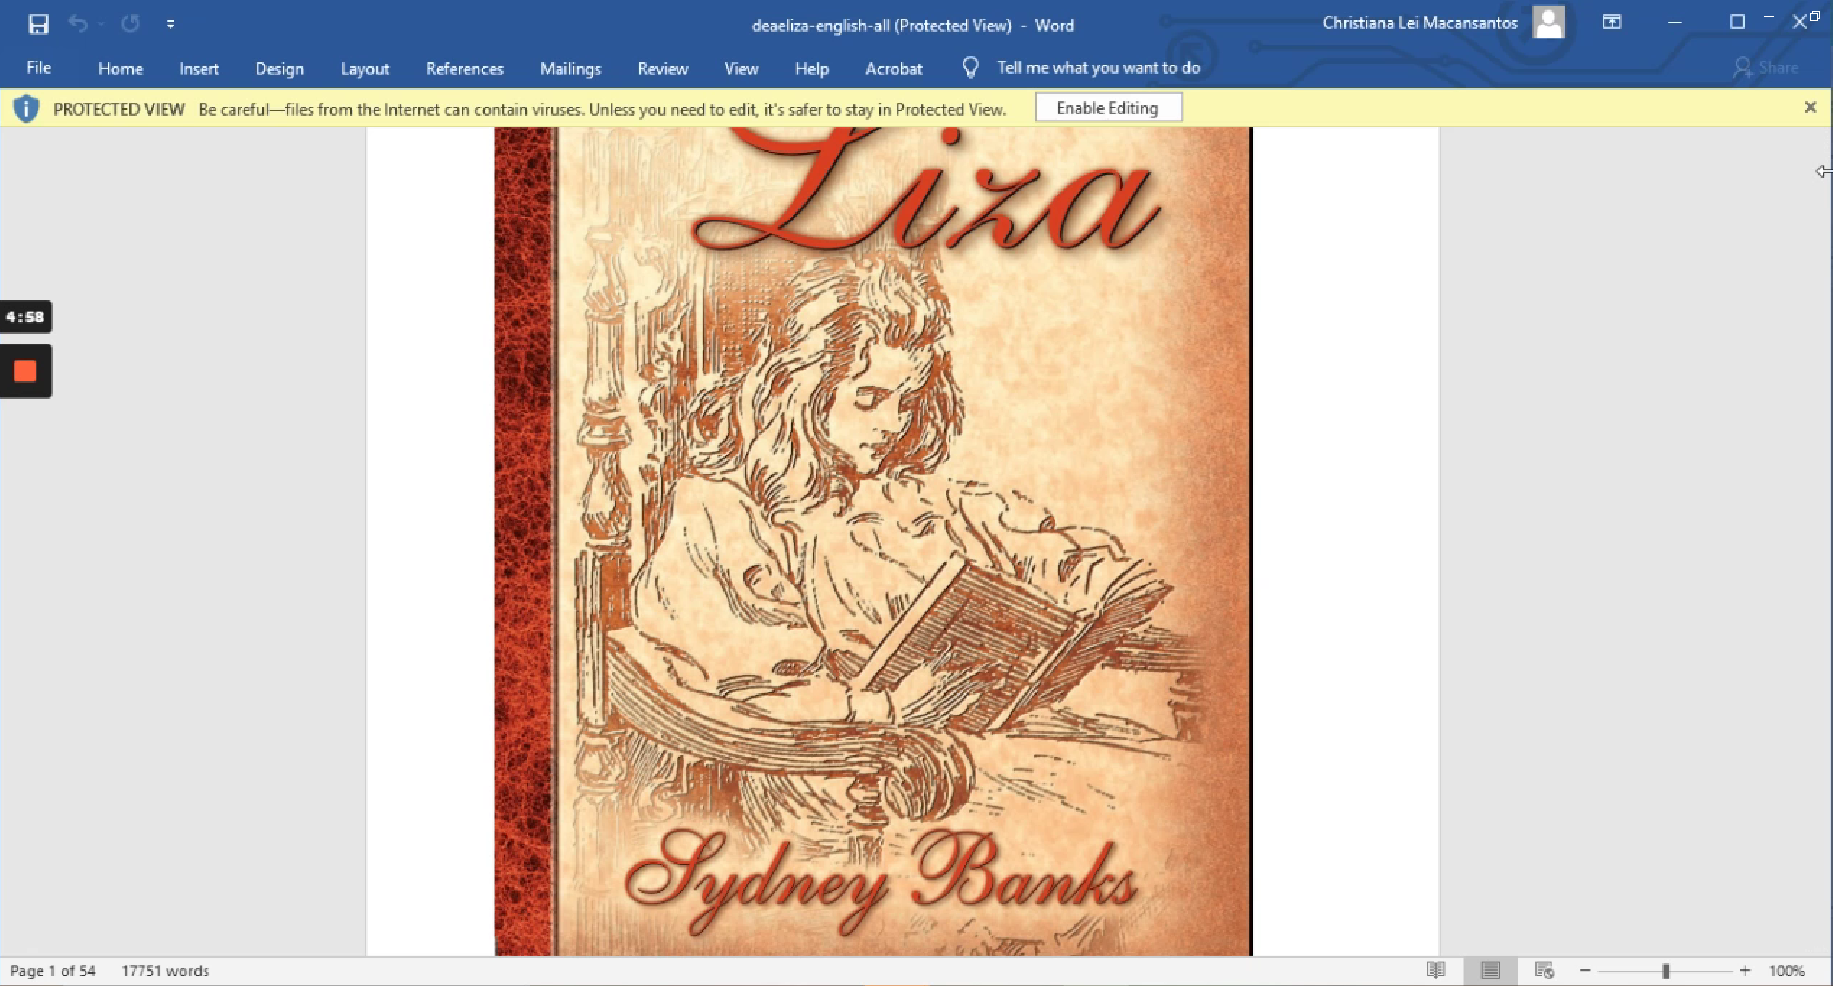
Task: Click the zoom out minus button
Action: tap(1585, 970)
